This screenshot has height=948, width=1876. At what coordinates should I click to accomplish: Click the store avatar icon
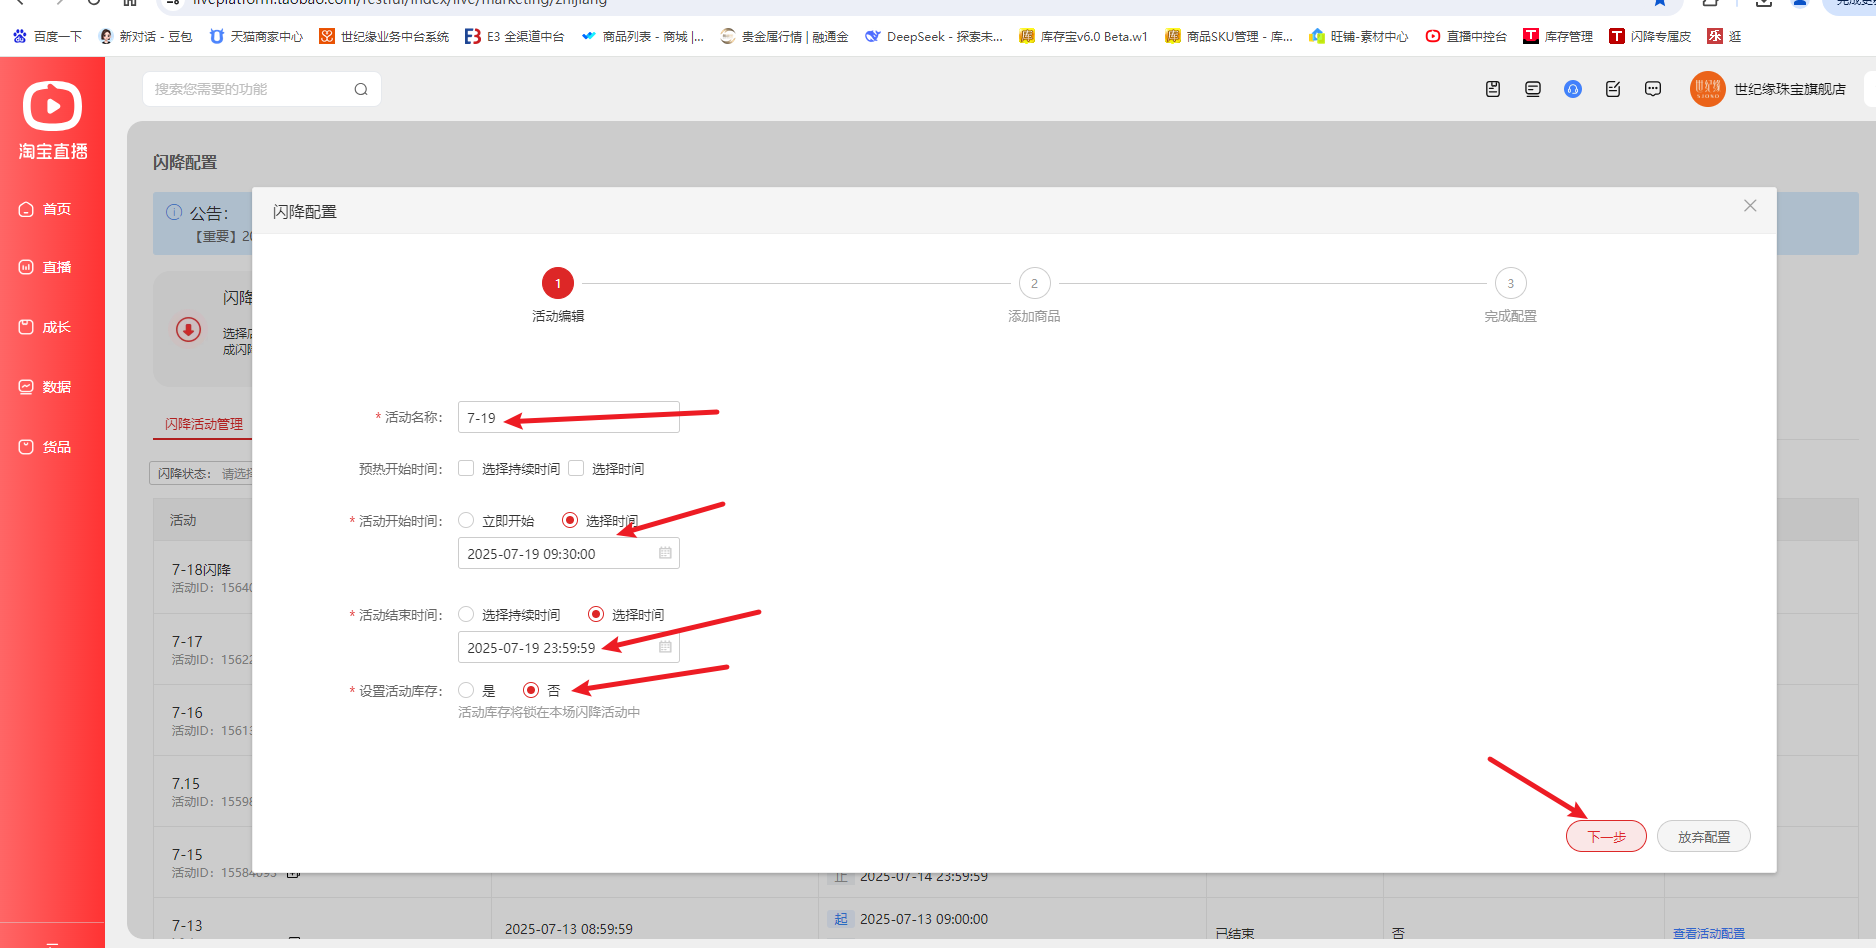(x=1707, y=89)
